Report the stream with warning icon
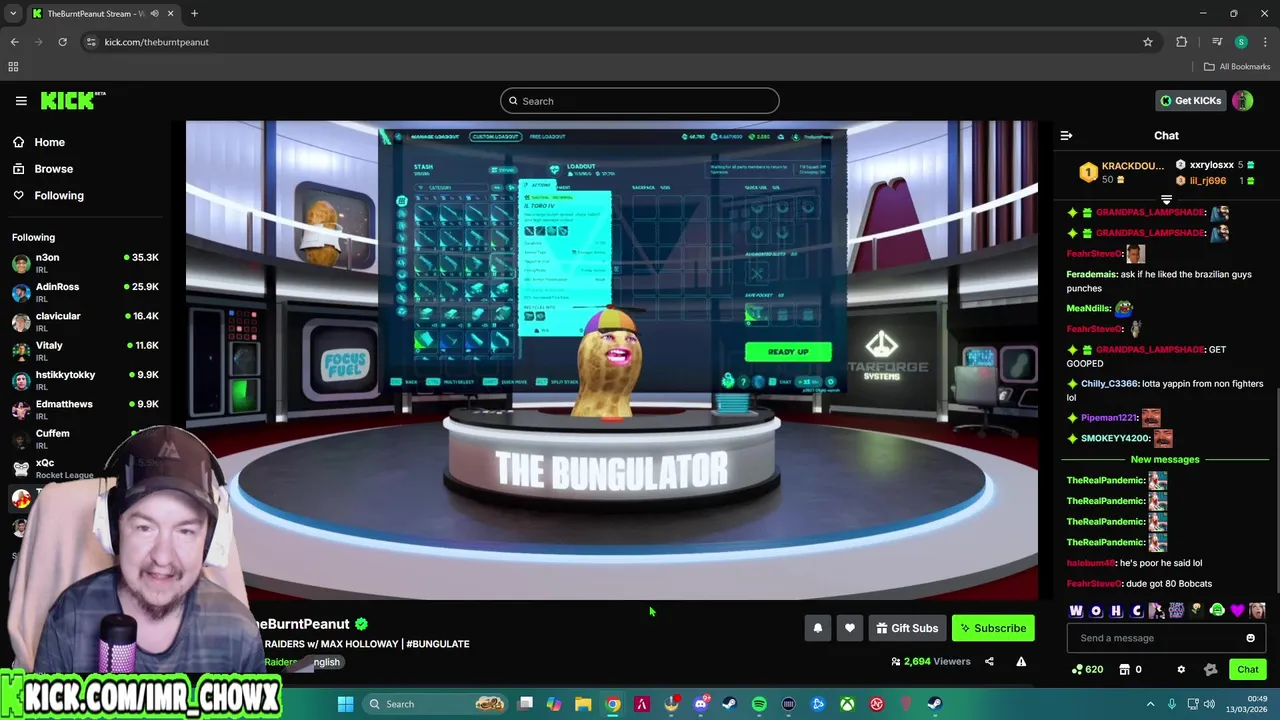The width and height of the screenshot is (1280, 720). click(1021, 662)
